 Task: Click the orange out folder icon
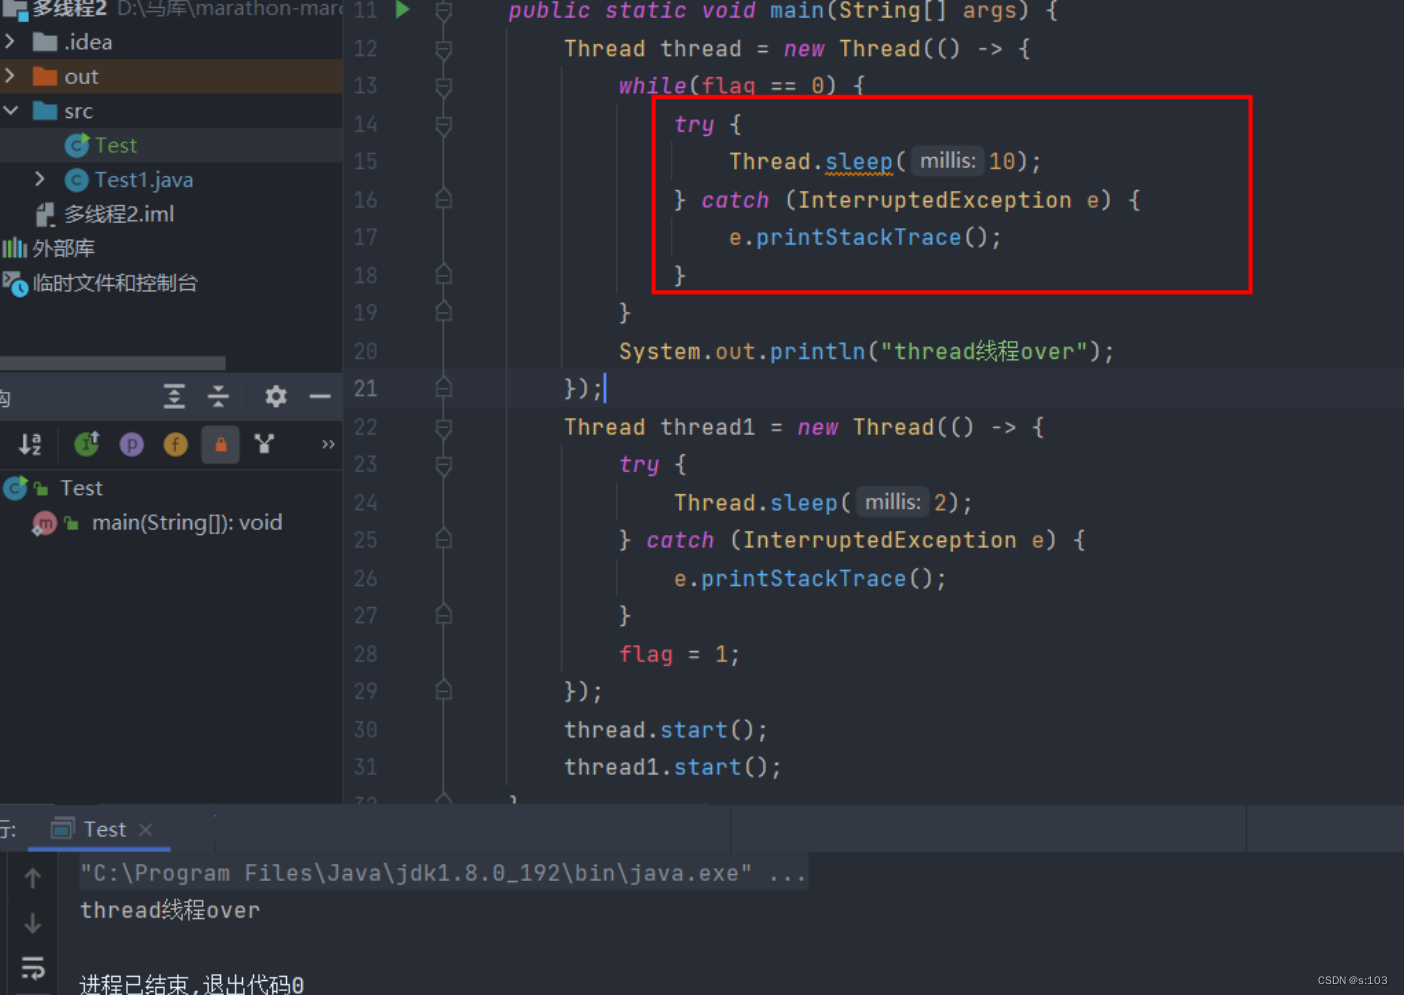coord(44,76)
